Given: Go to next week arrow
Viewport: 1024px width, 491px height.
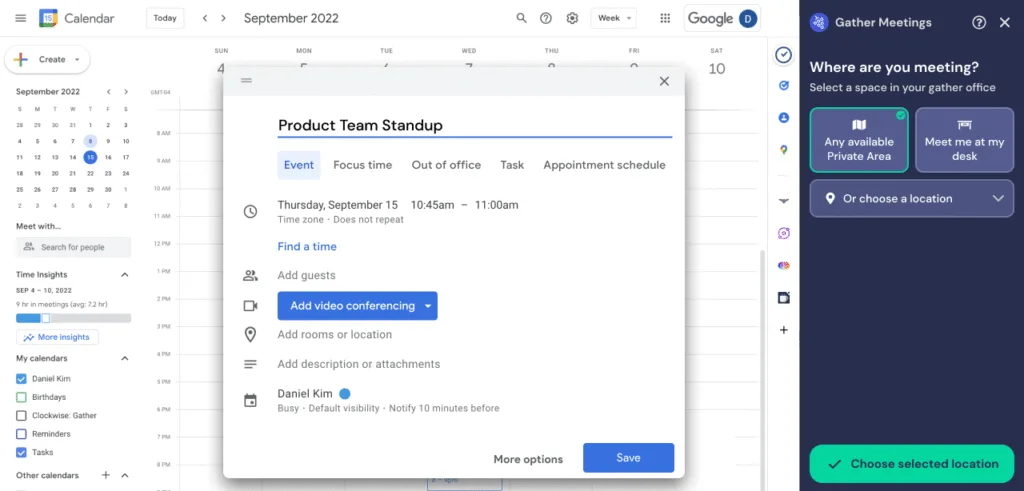Looking at the screenshot, I should 223,18.
